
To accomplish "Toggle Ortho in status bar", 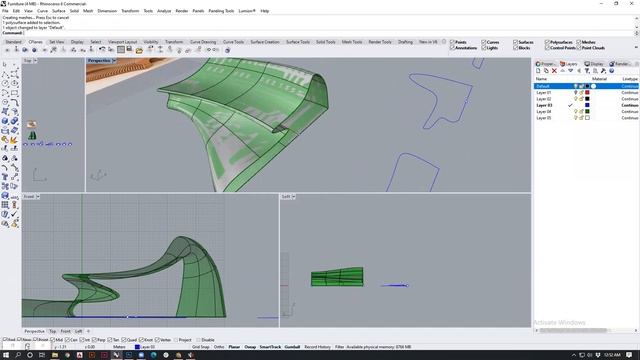I will [219, 347].
